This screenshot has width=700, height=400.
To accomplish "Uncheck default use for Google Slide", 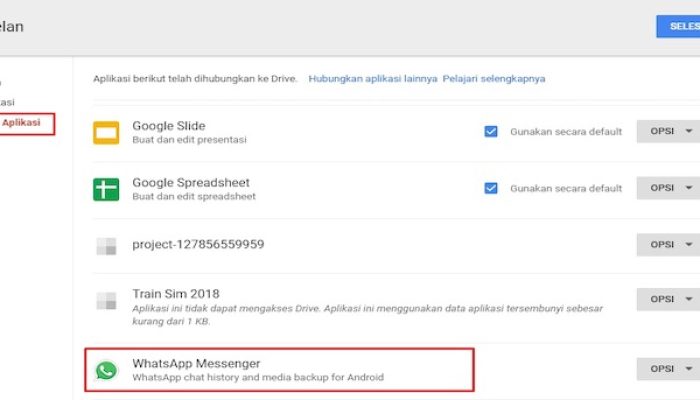I will [491, 131].
